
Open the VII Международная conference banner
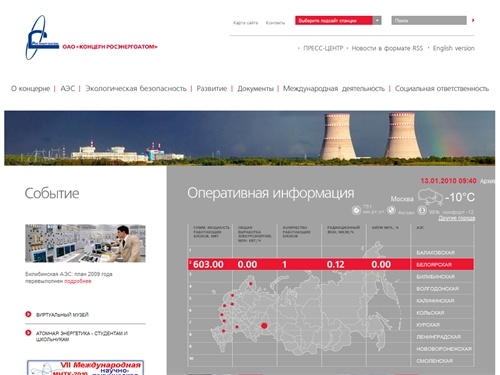coord(85,367)
